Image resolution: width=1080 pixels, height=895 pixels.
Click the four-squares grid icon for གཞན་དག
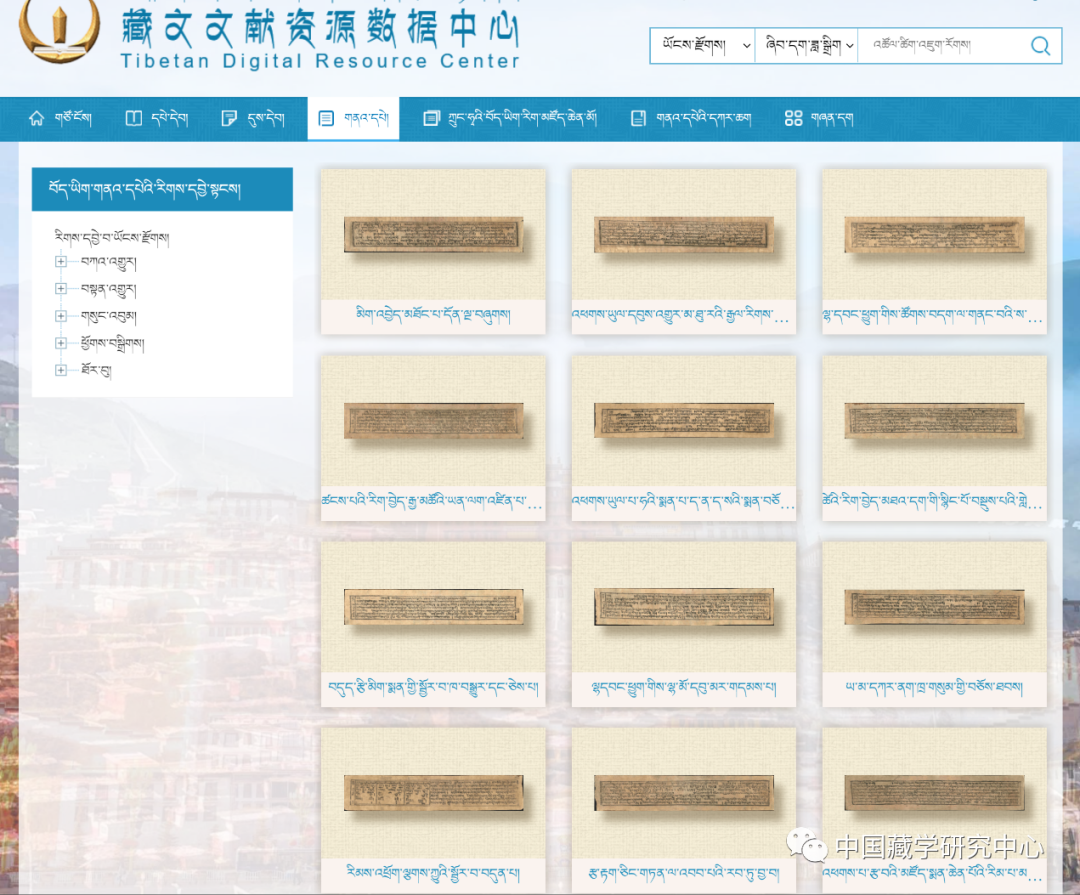(x=793, y=119)
